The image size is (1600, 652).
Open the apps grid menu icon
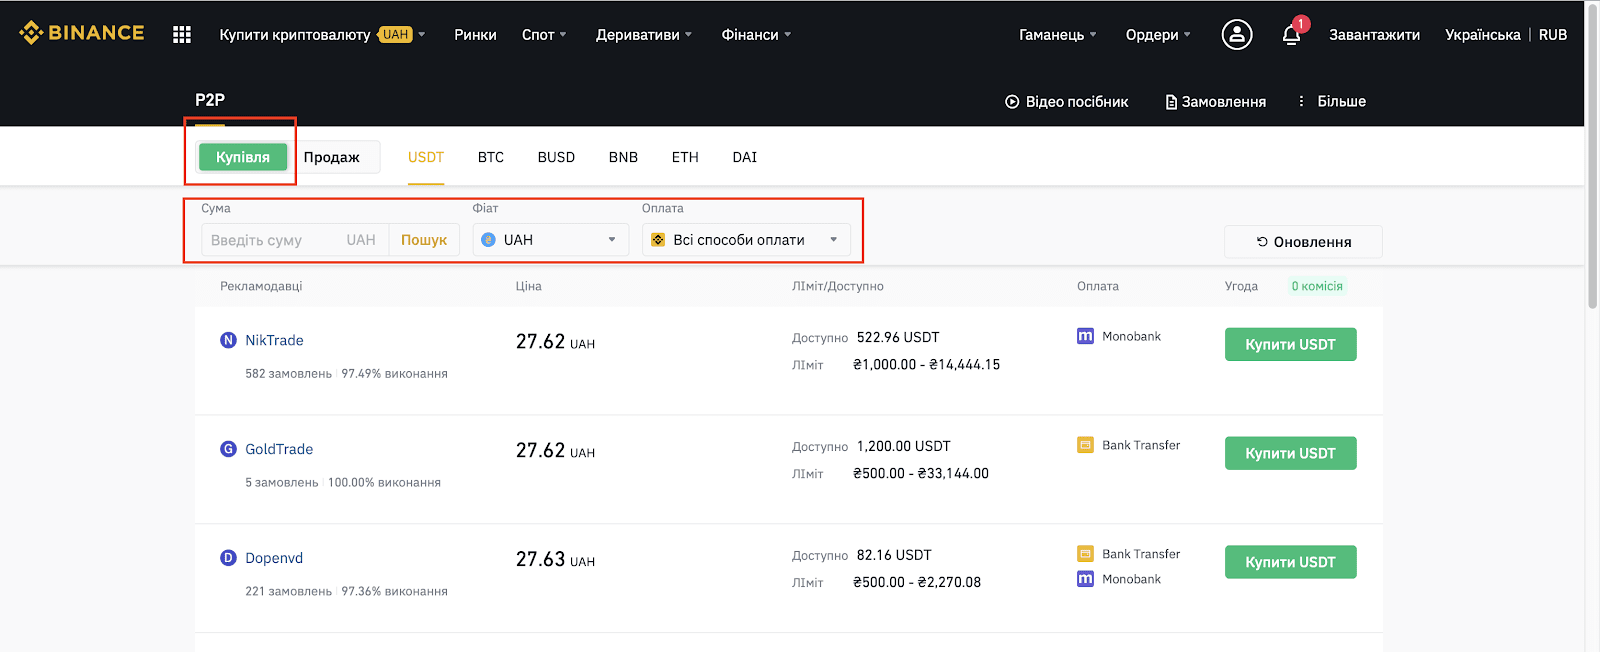coord(181,34)
